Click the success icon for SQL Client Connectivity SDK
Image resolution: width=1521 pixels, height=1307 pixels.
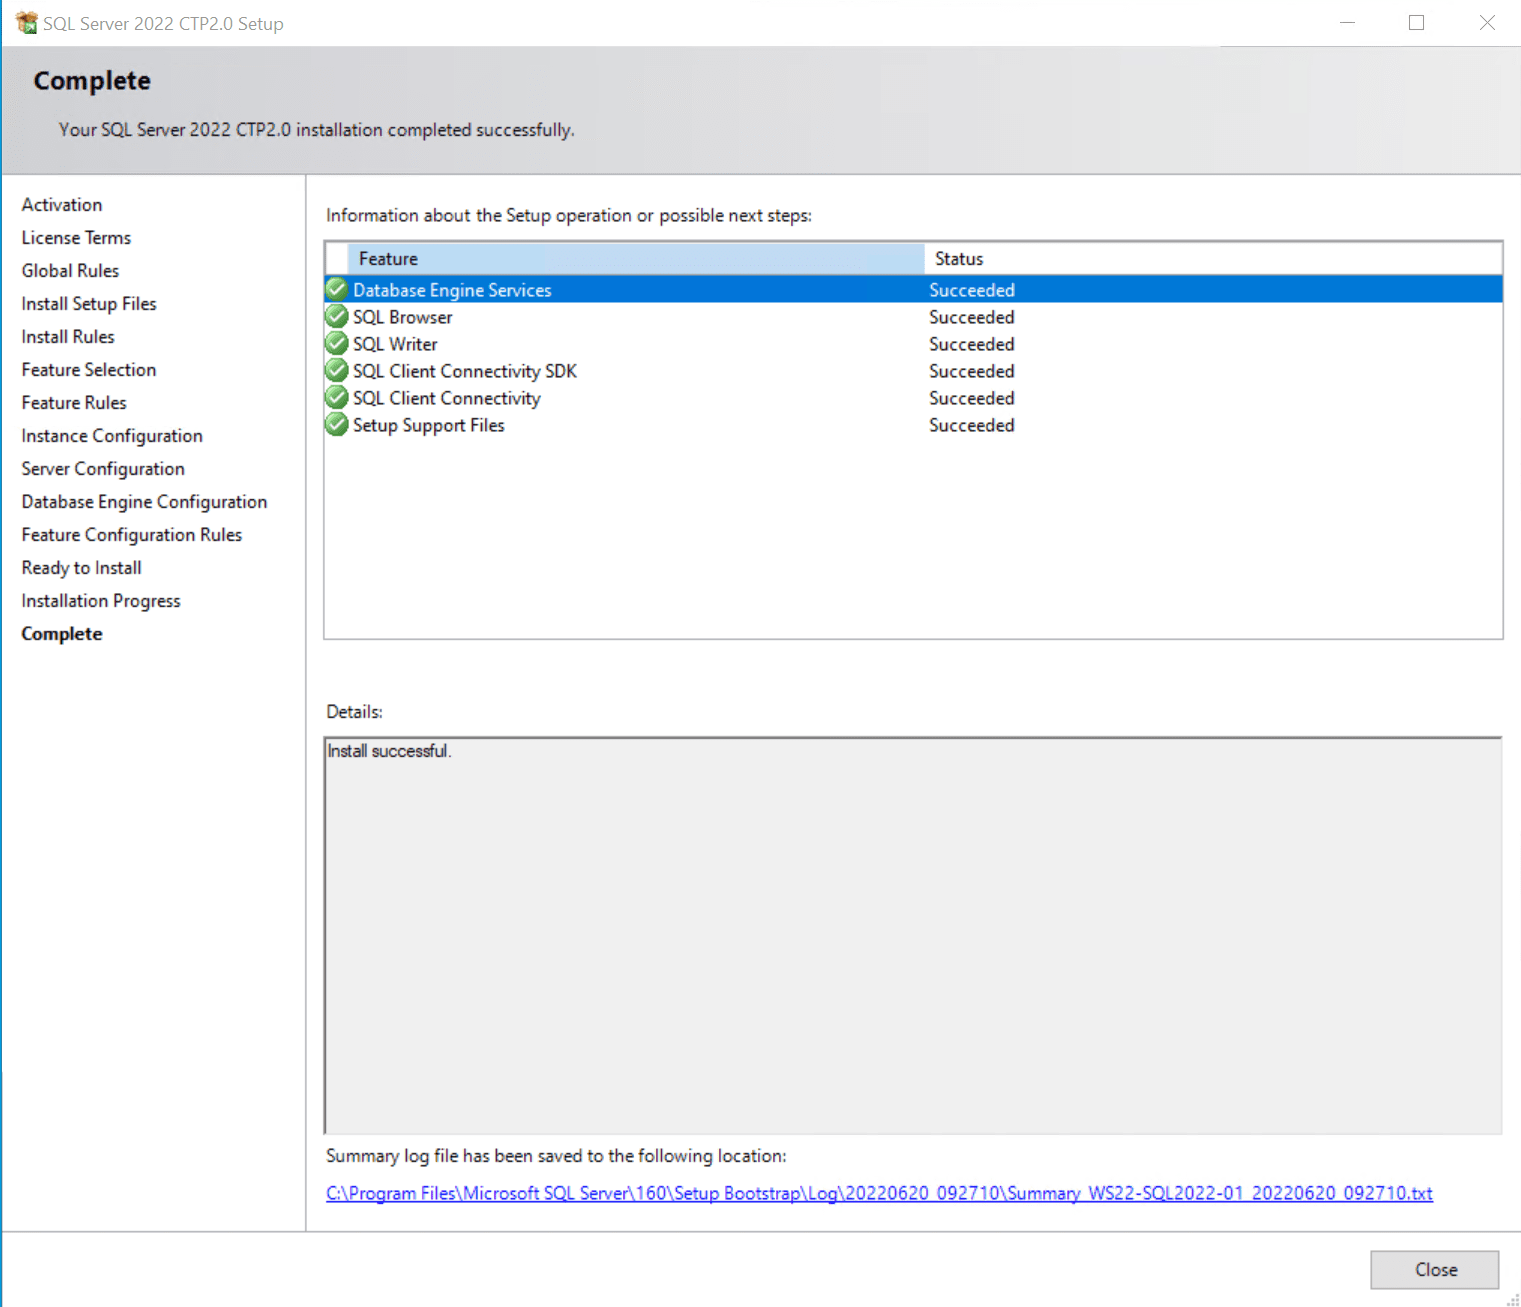click(x=337, y=371)
